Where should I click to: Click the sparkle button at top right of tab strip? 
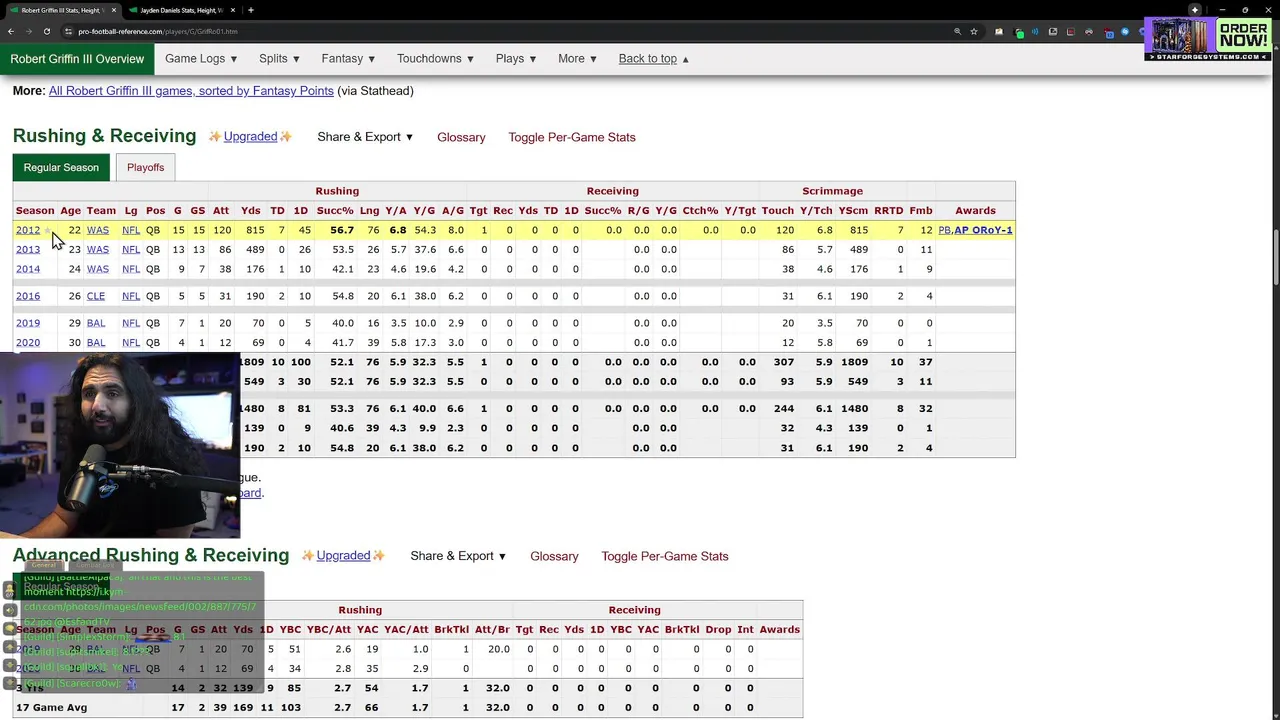tap(1195, 10)
